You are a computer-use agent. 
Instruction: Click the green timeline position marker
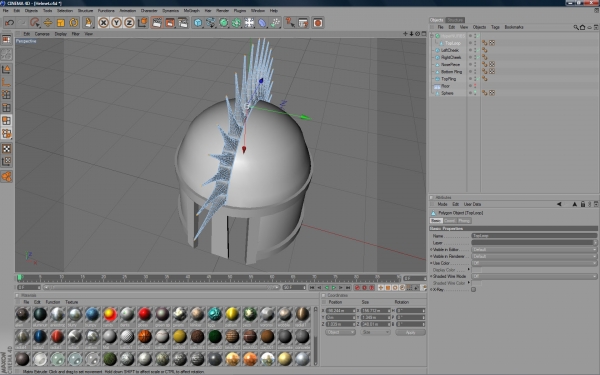click(20, 277)
